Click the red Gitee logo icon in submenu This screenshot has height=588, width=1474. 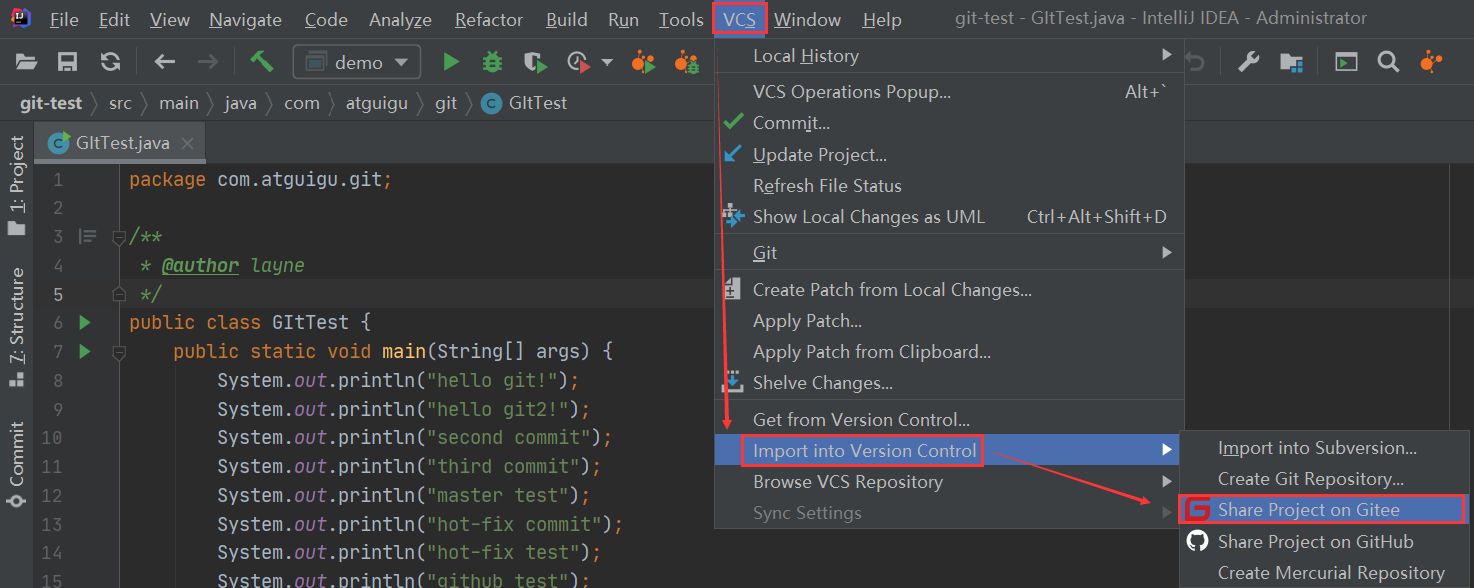point(1197,510)
